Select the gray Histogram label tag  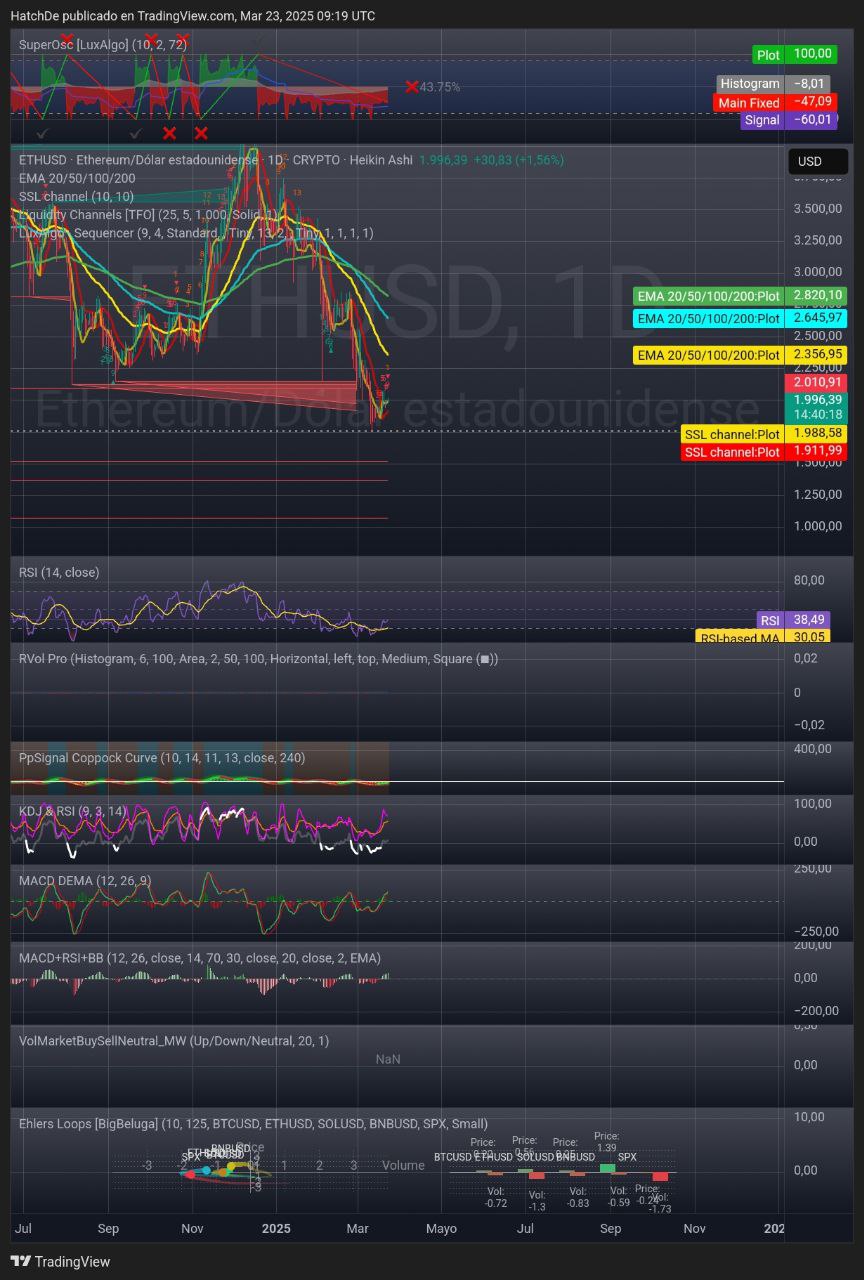[749, 84]
